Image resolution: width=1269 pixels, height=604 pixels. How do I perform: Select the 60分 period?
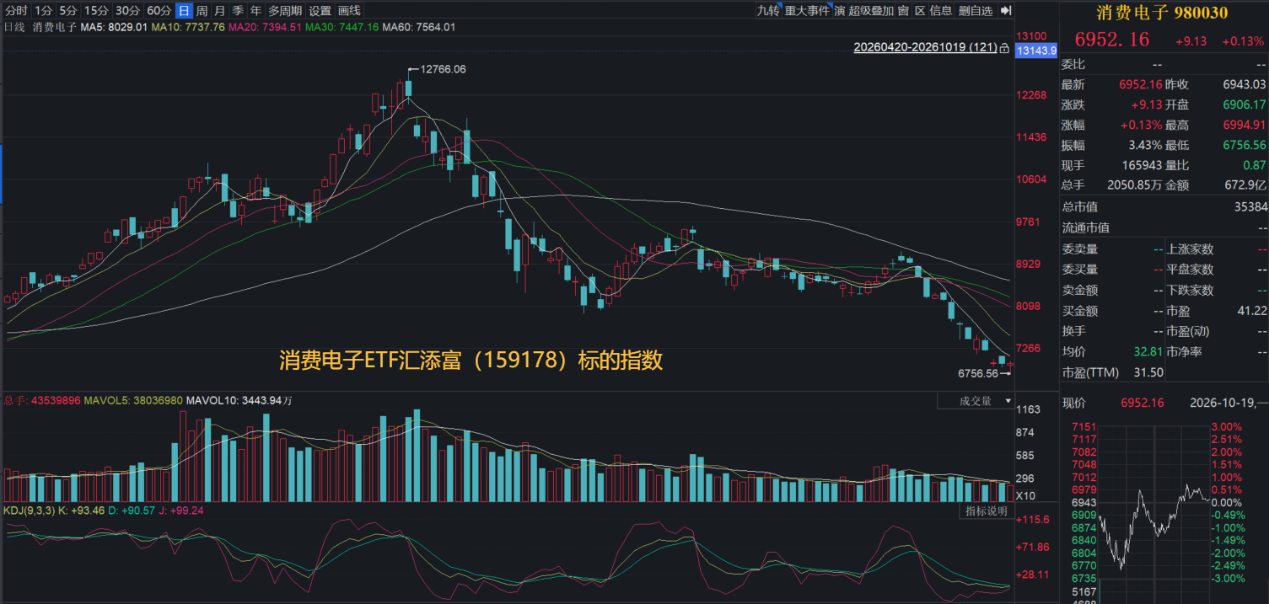point(158,10)
